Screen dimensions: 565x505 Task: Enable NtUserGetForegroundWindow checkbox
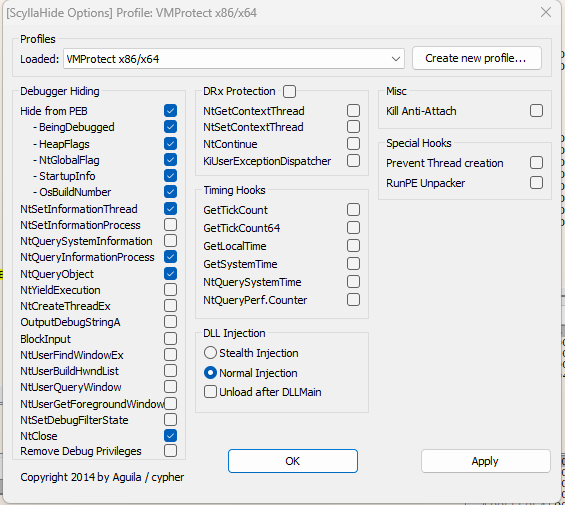pyautogui.click(x=170, y=404)
